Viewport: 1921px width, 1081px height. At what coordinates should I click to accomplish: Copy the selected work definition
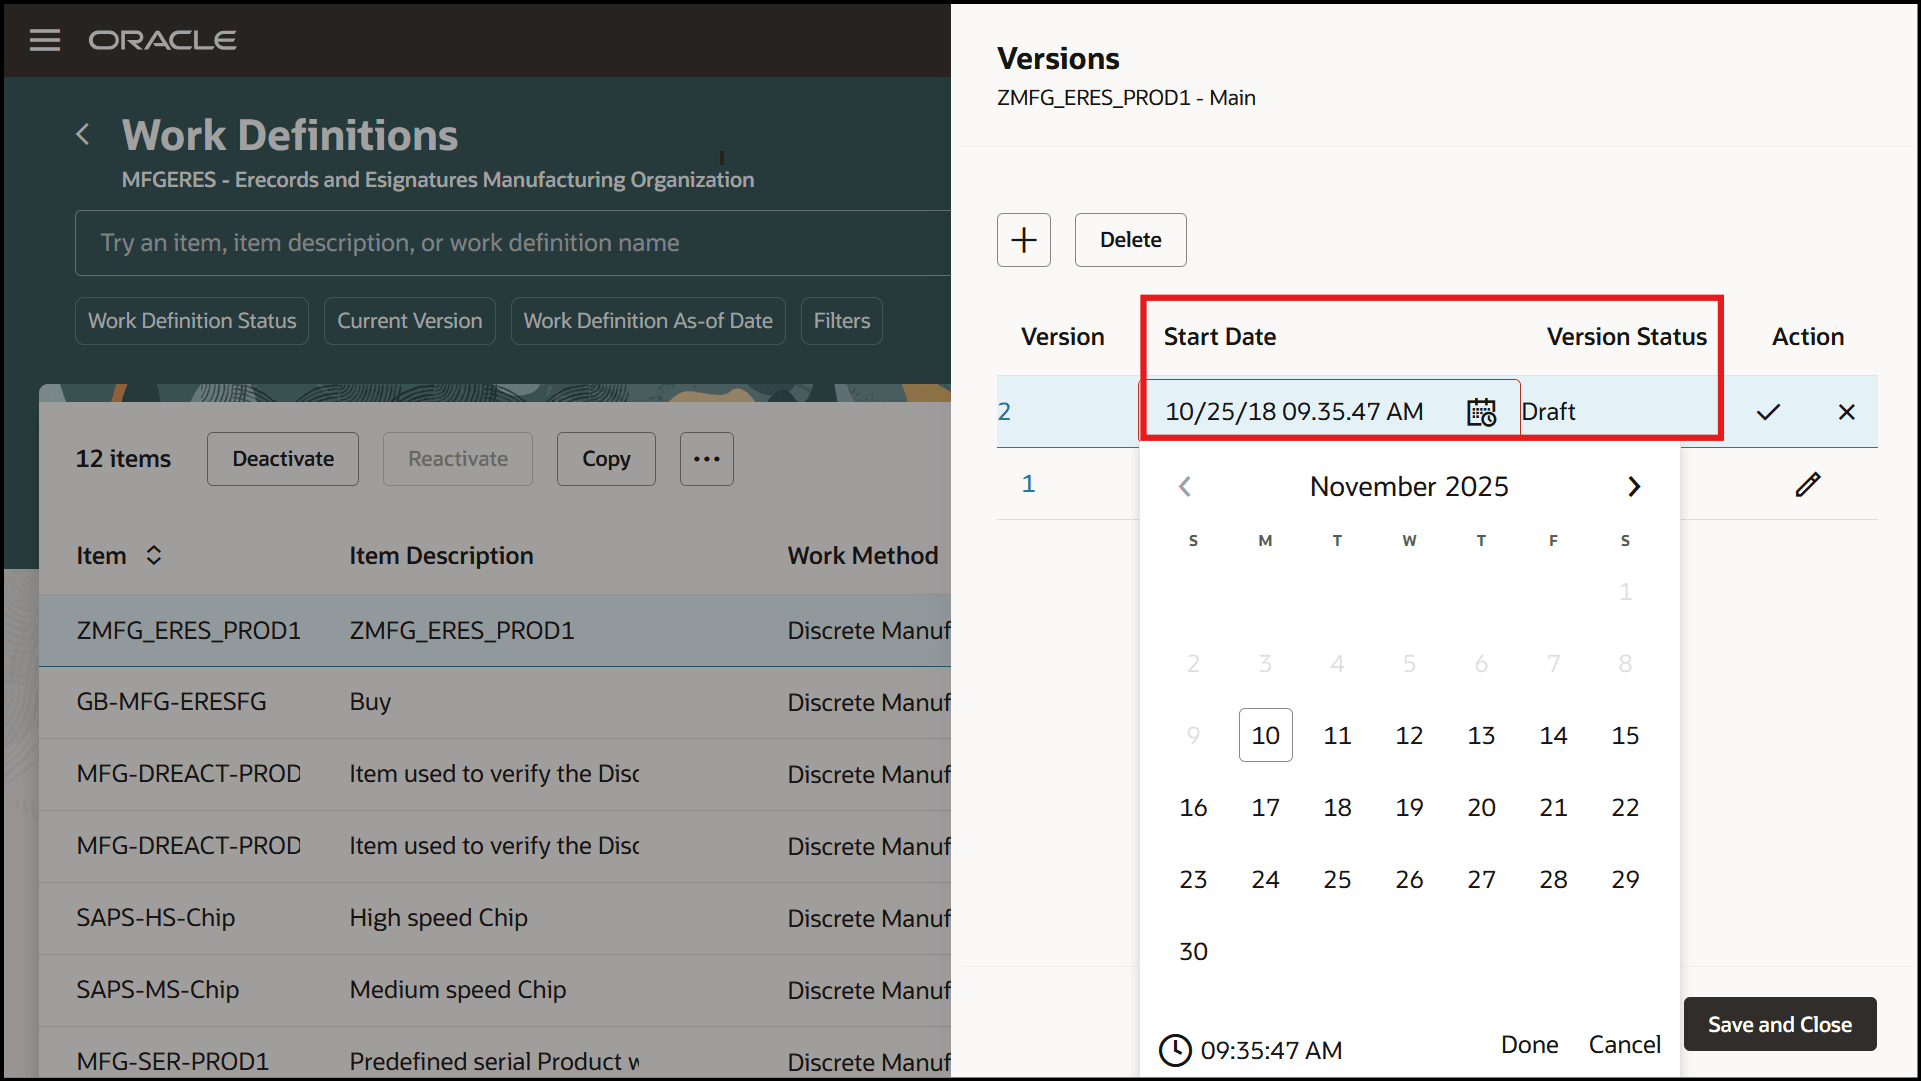[x=605, y=458]
